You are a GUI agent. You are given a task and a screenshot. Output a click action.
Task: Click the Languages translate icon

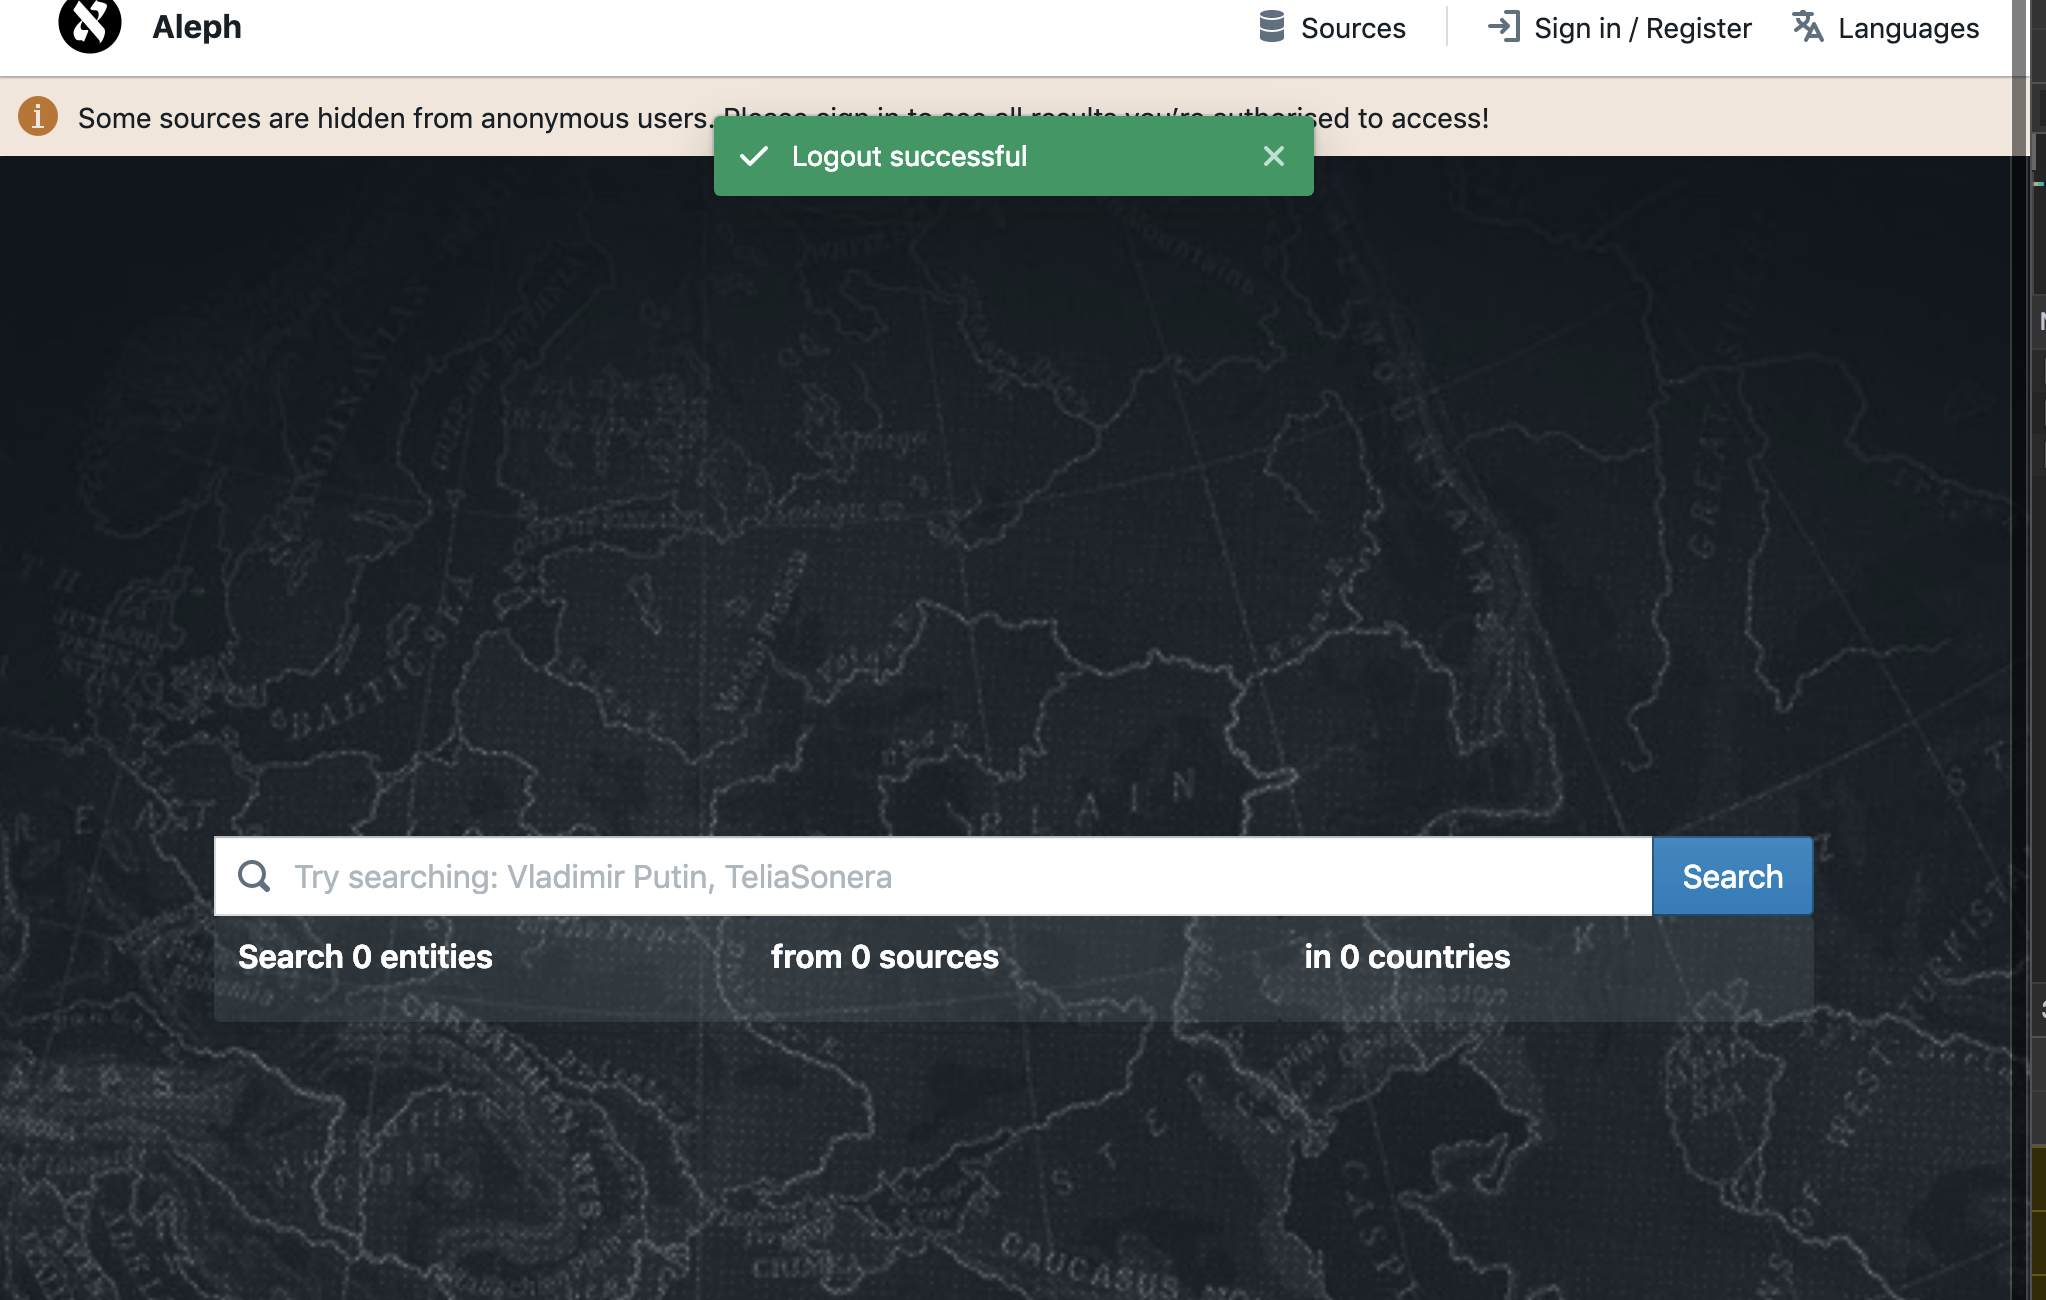click(1807, 27)
